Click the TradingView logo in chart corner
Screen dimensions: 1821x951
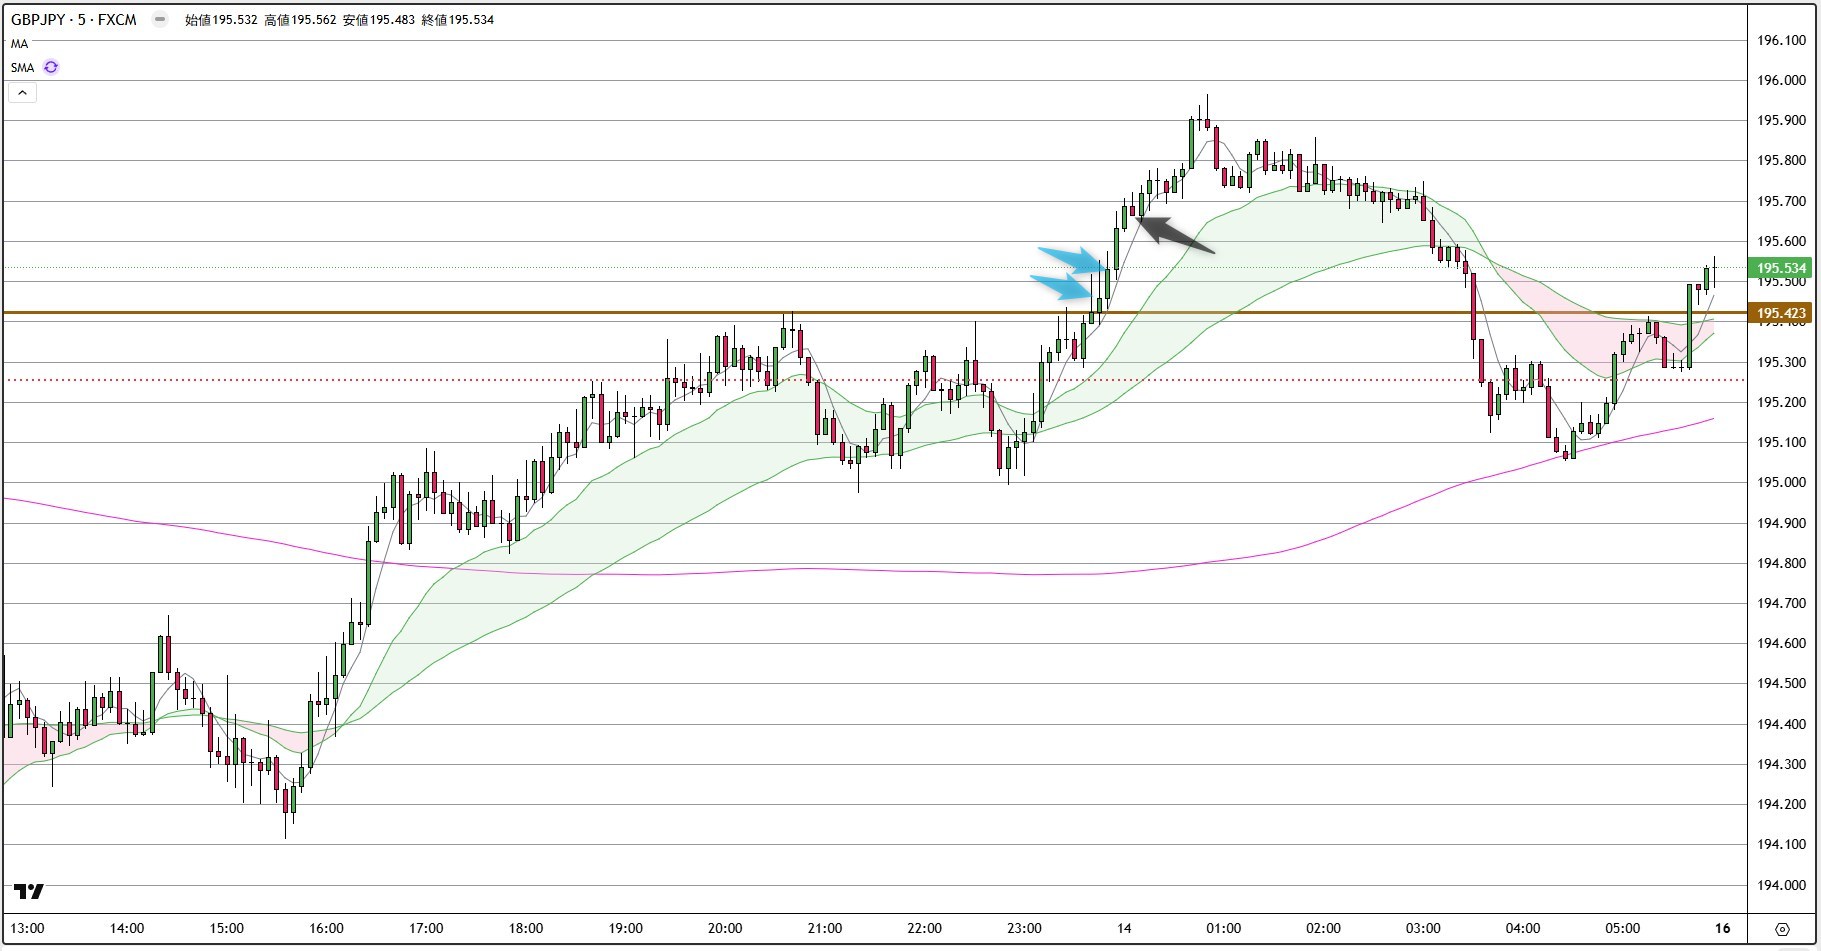[x=29, y=891]
